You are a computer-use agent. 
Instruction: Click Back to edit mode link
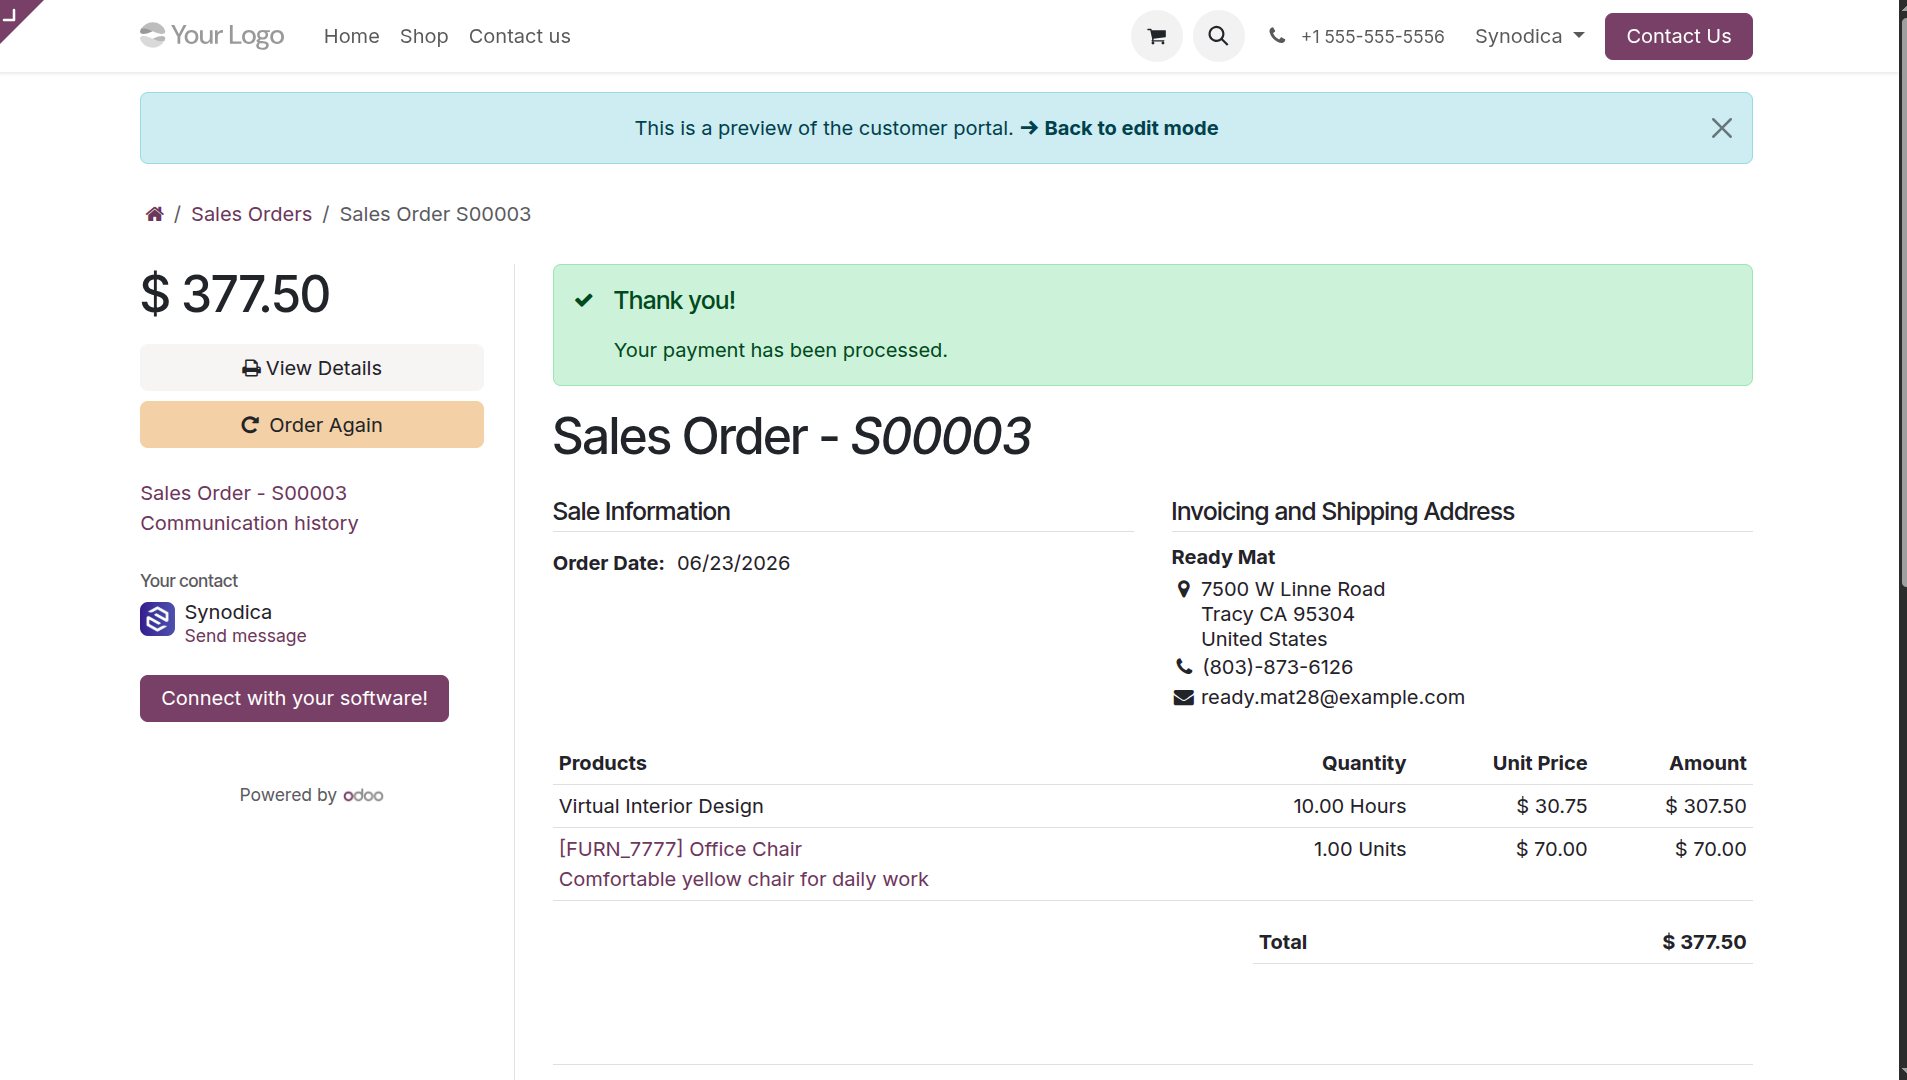pos(1119,128)
